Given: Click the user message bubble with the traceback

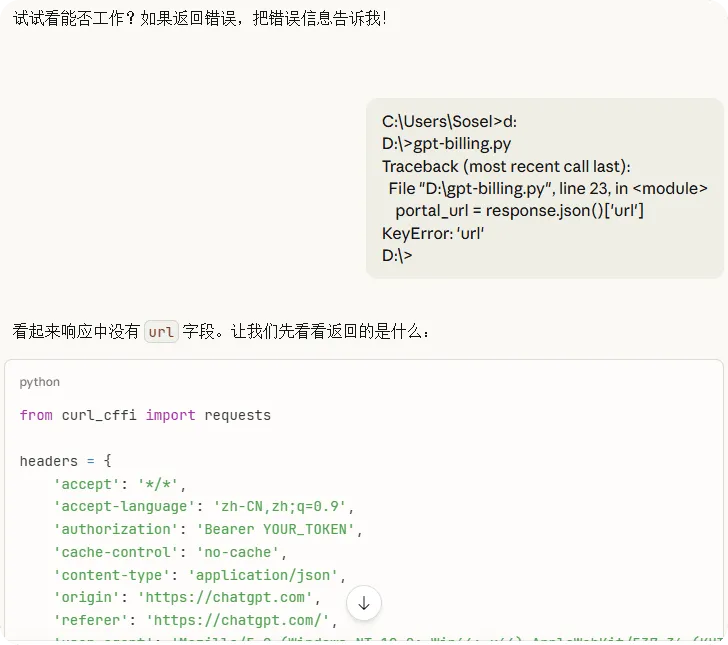Looking at the screenshot, I should [545, 188].
